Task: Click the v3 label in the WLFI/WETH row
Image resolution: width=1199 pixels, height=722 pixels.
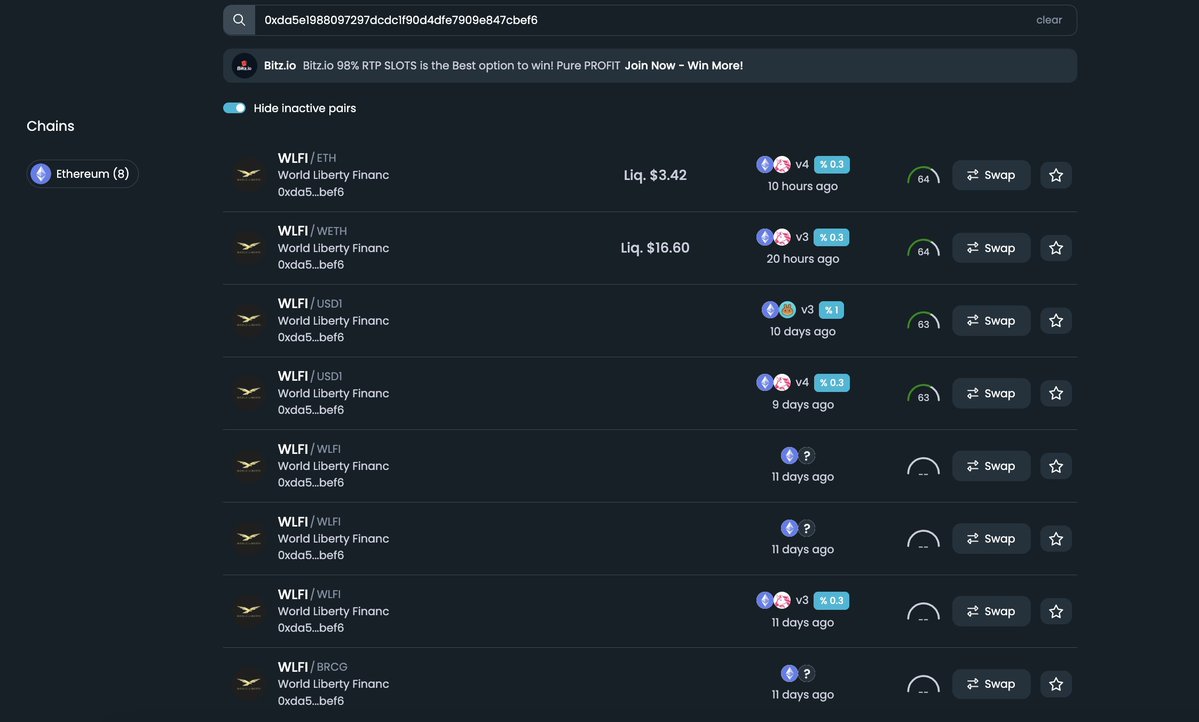Action: (802, 237)
